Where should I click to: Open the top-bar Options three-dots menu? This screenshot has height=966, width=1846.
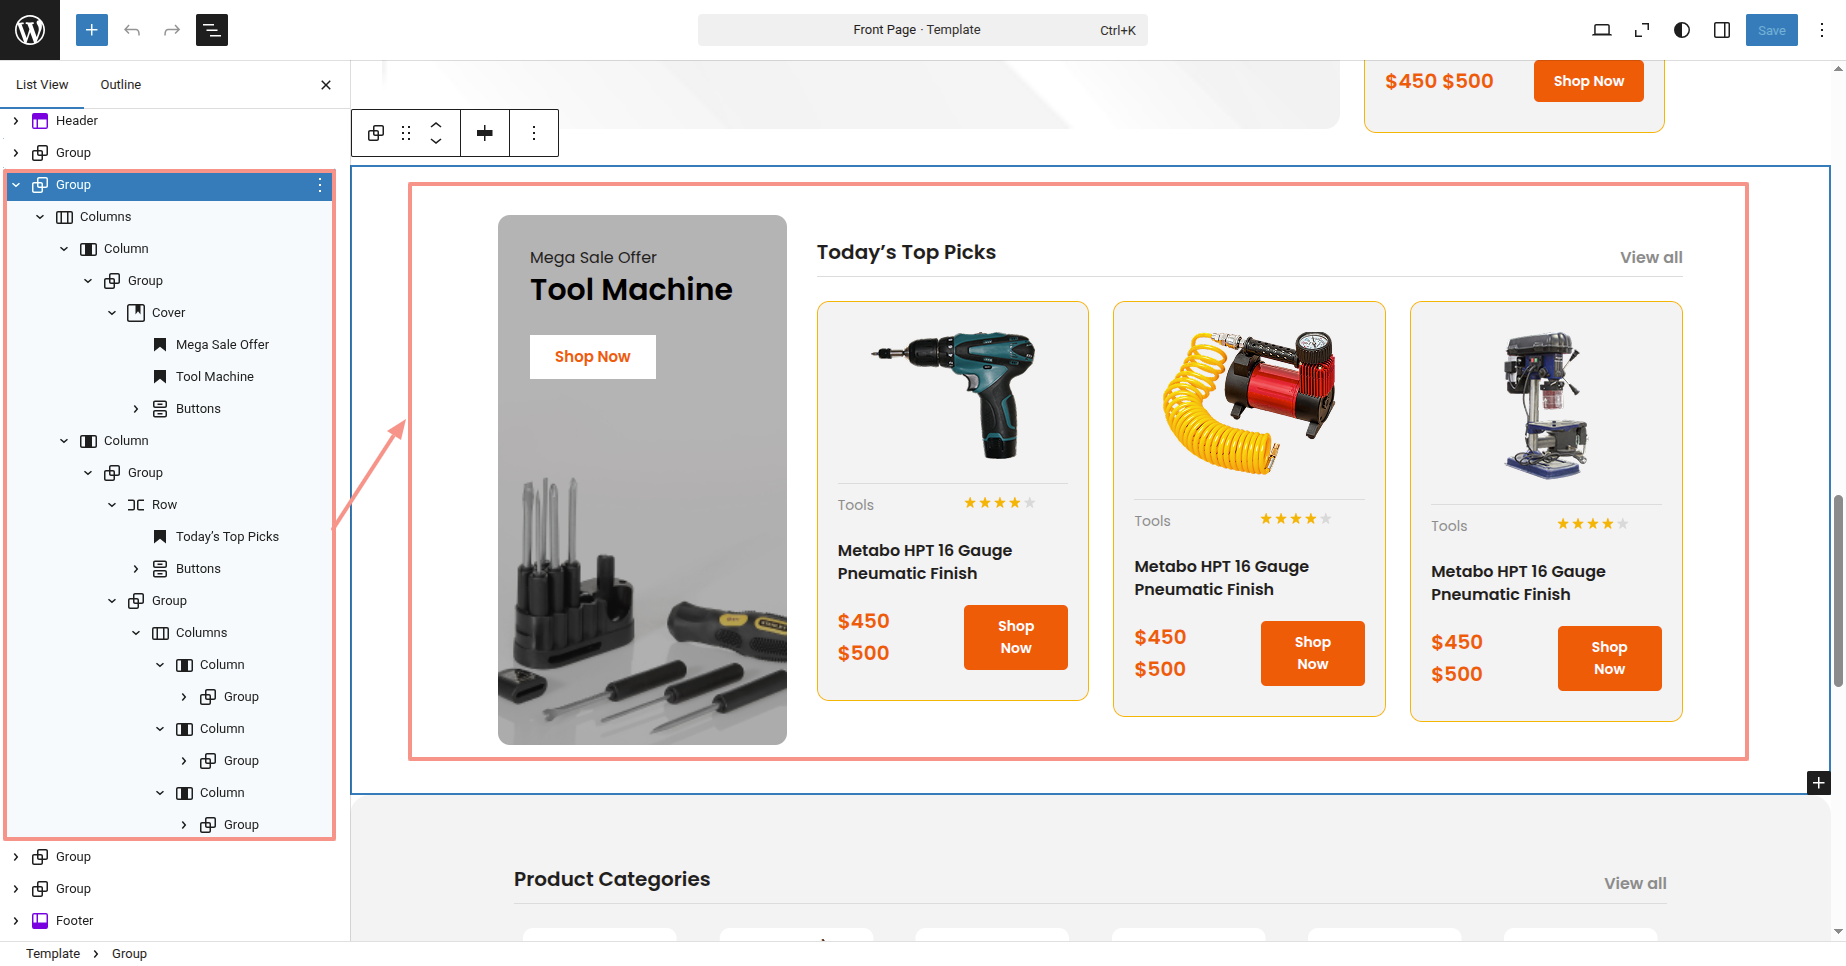[x=1822, y=30]
